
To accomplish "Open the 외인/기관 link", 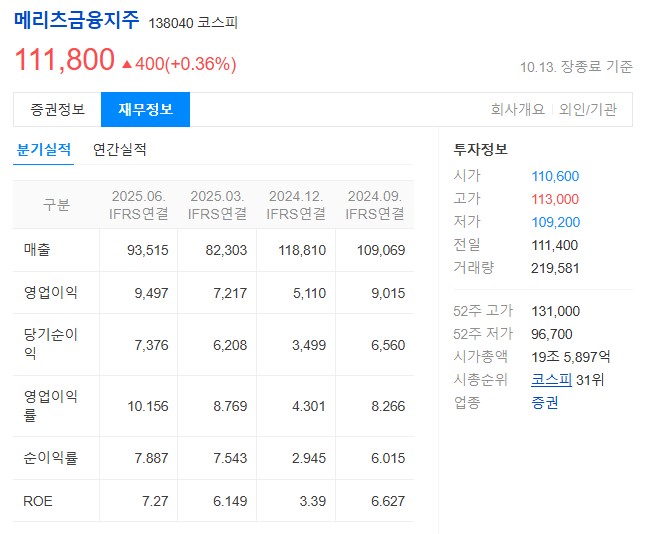I will click(x=588, y=109).
